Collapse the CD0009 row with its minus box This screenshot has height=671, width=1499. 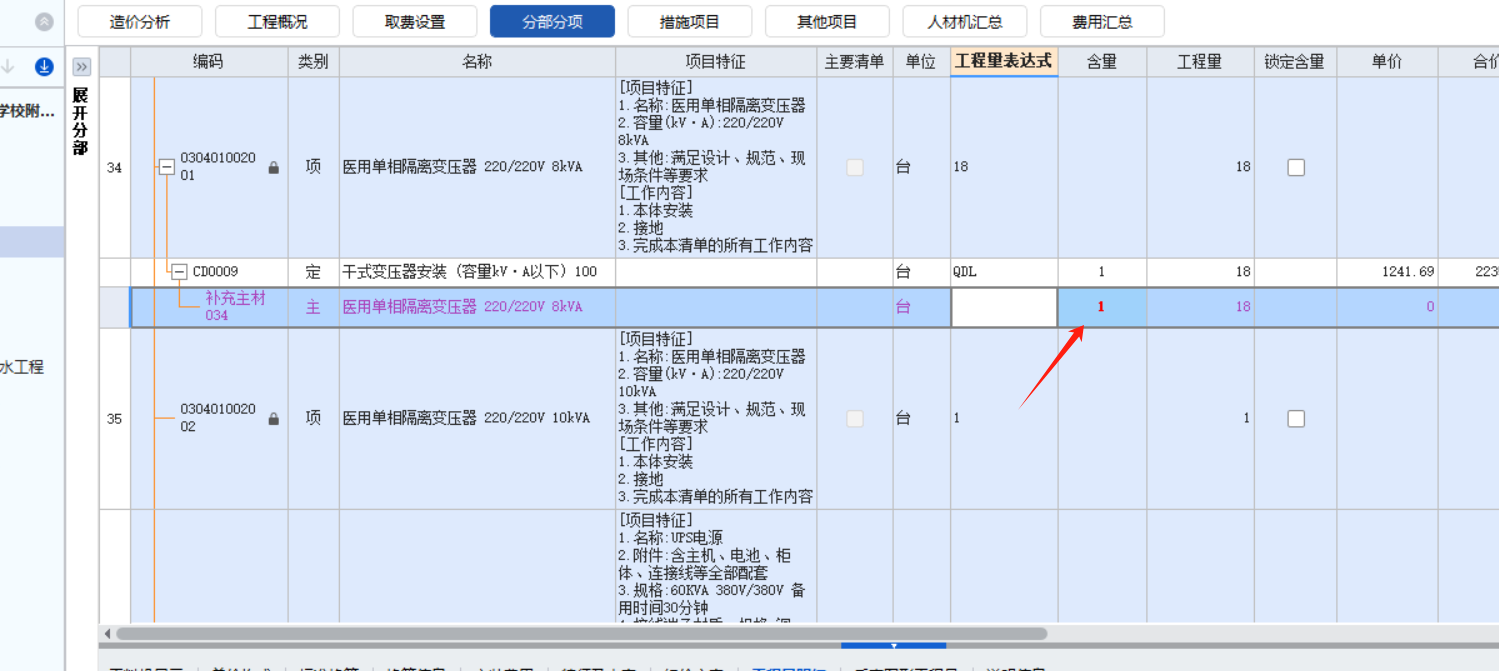click(178, 271)
